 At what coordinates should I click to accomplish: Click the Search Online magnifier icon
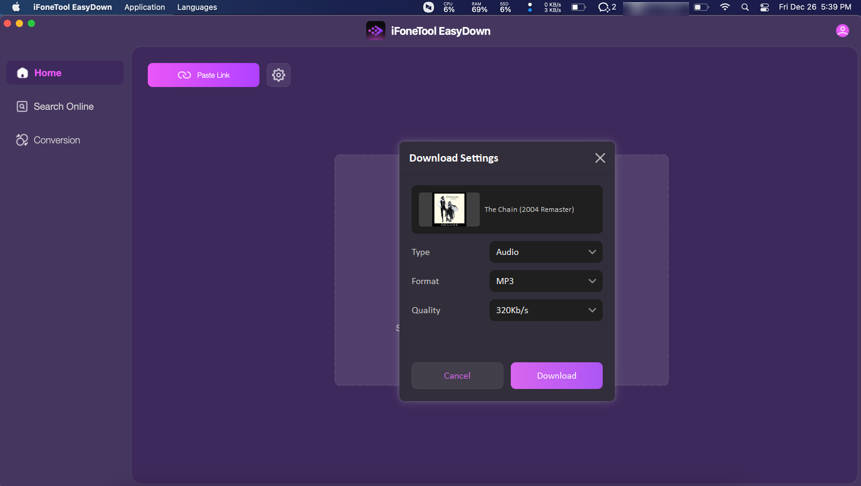tap(22, 107)
